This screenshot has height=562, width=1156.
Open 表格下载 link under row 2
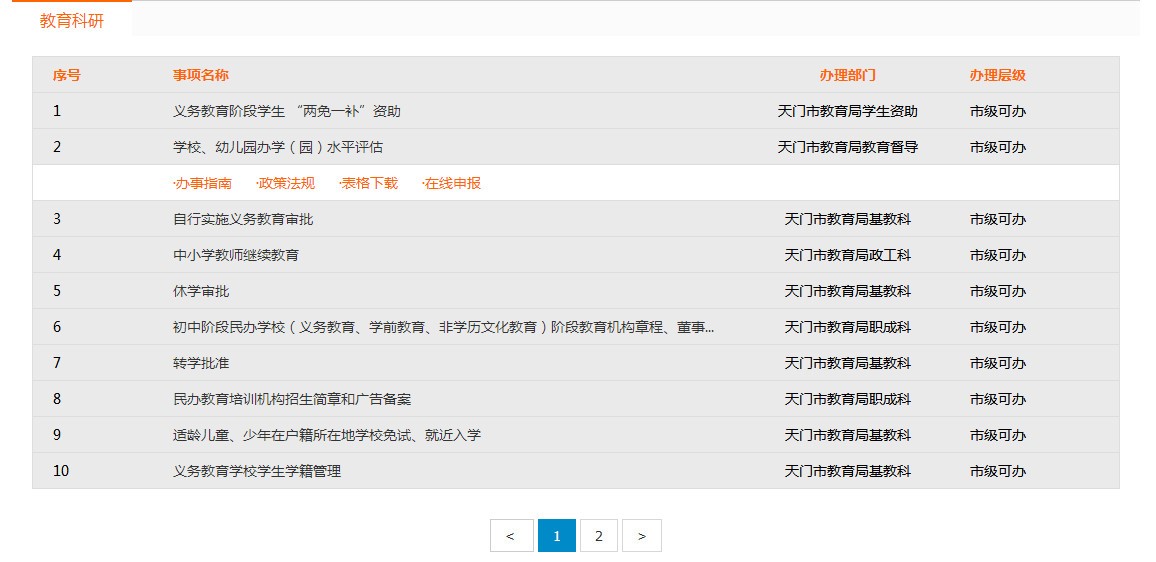coord(368,184)
